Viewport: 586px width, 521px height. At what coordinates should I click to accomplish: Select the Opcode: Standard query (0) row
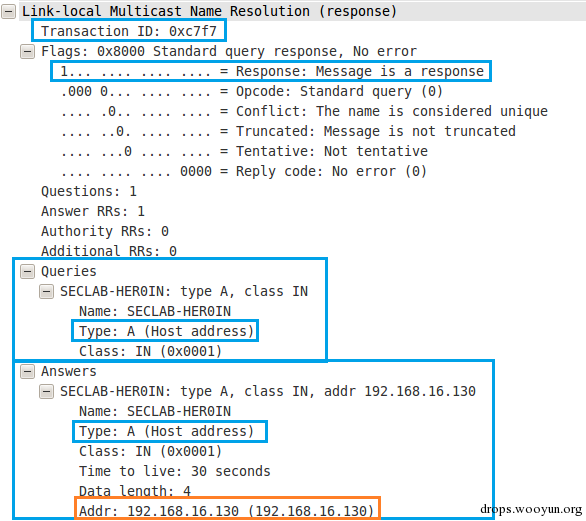[x=252, y=91]
